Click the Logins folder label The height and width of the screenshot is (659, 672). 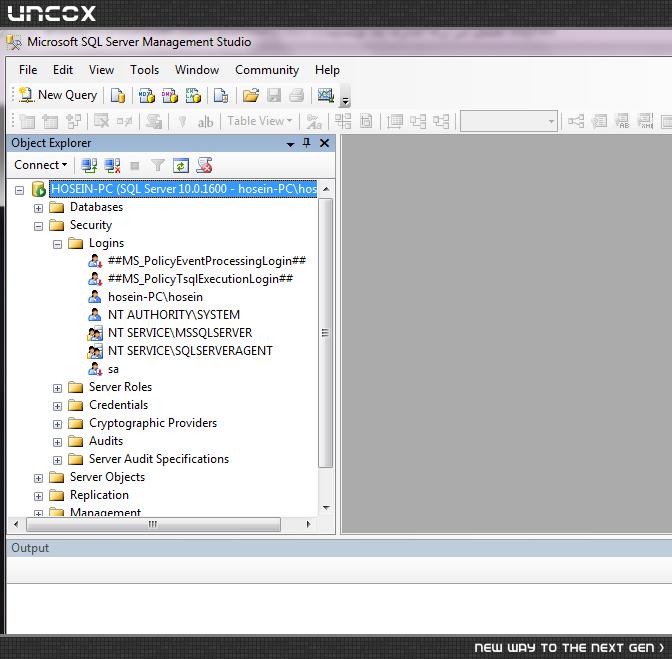[x=106, y=243]
